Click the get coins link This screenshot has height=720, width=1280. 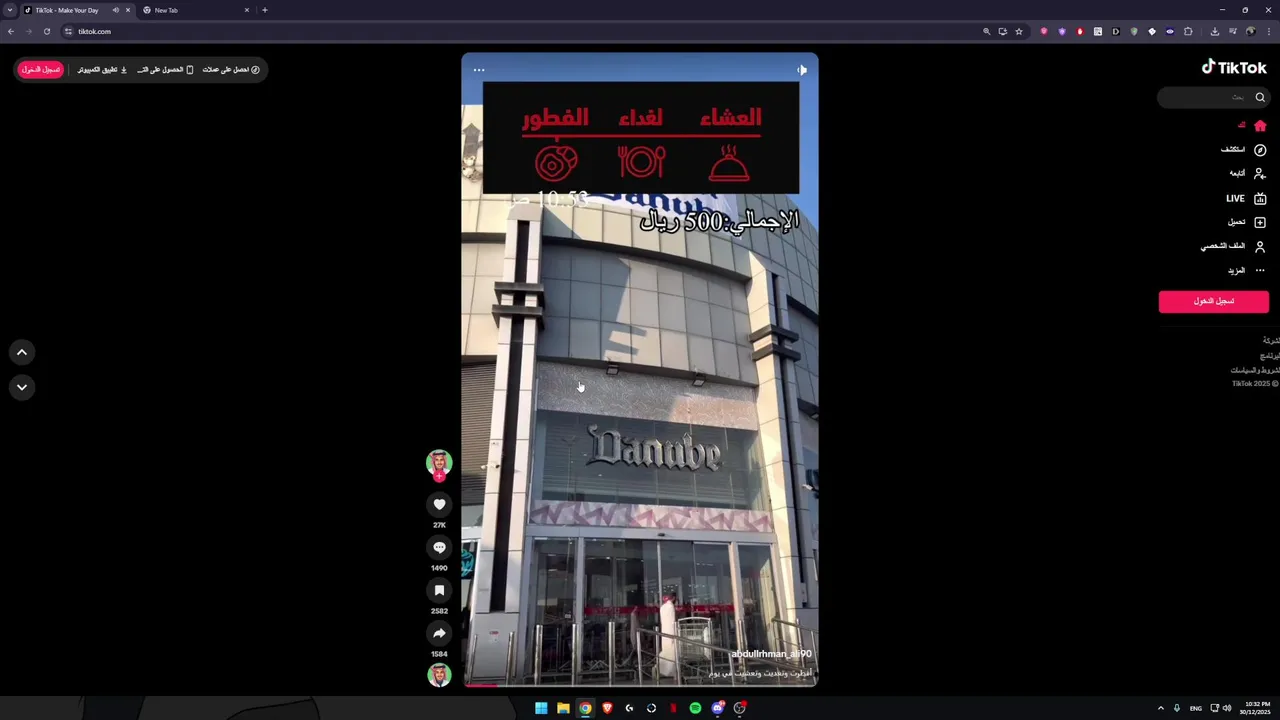[231, 70]
